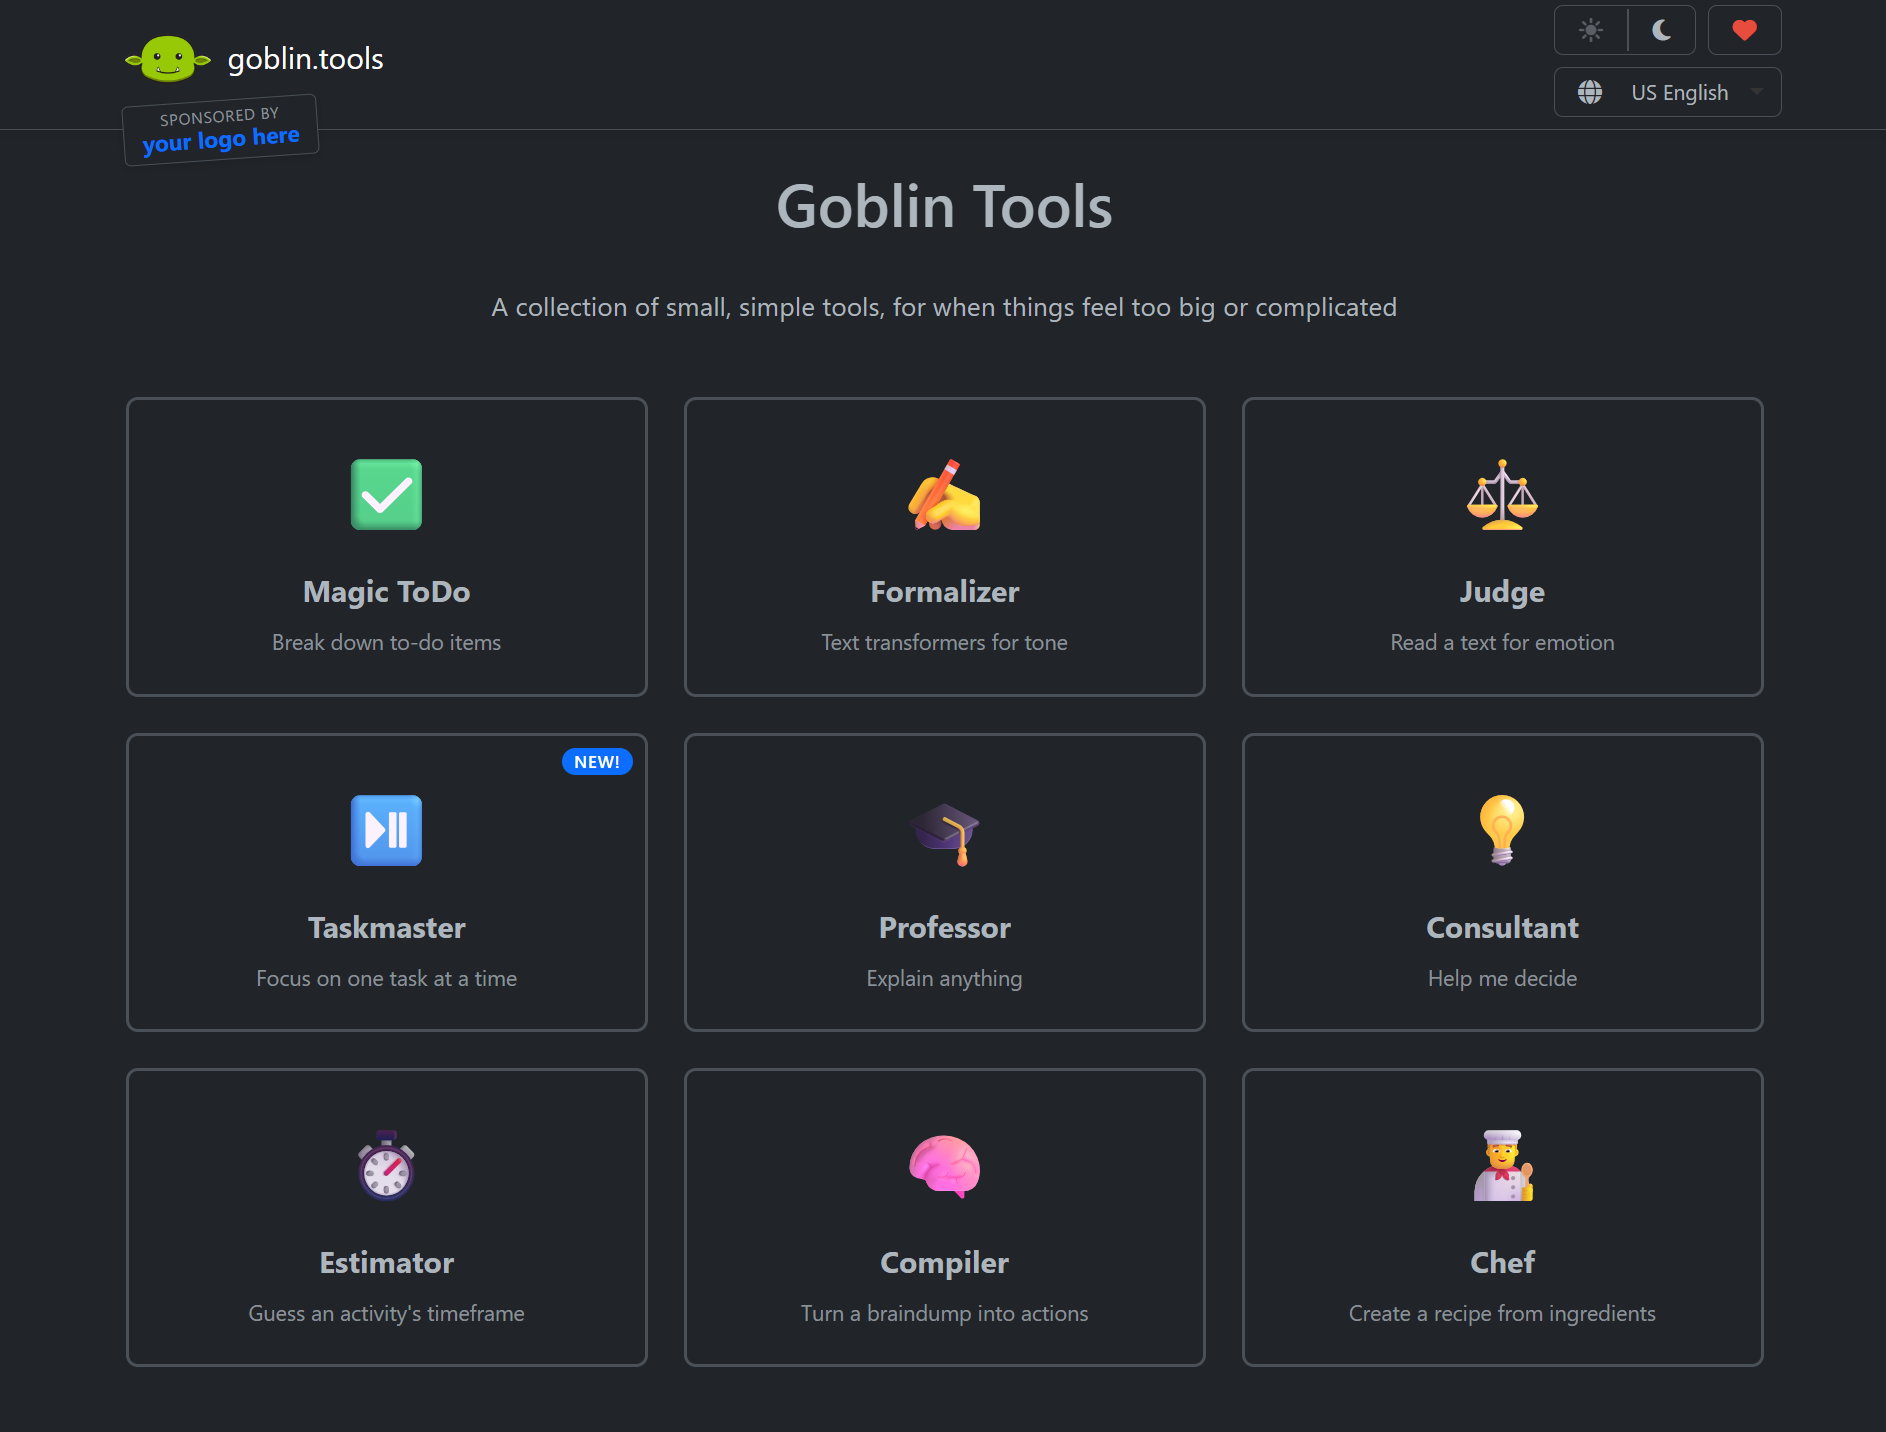
Task: Open the Magic ToDo tool title
Action: point(386,591)
